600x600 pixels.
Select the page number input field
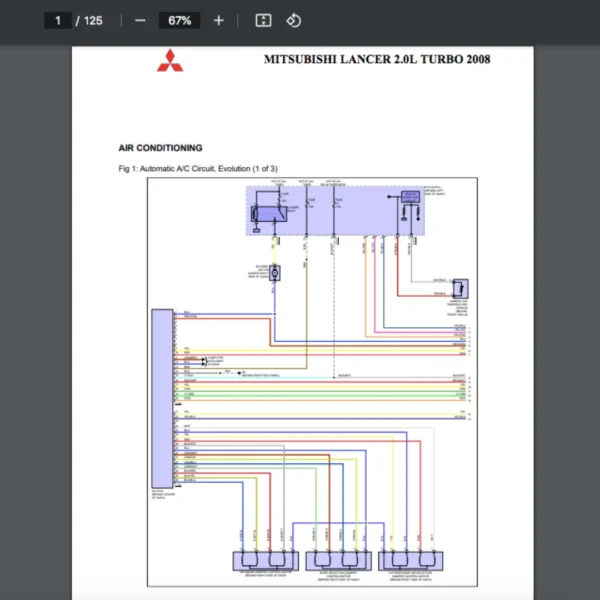point(58,20)
